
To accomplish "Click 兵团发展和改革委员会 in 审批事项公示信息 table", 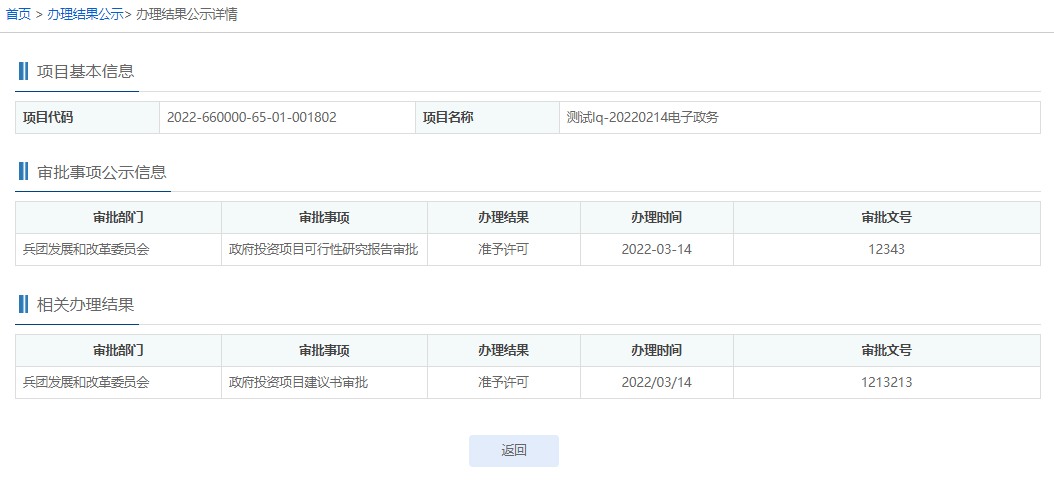I will point(86,249).
